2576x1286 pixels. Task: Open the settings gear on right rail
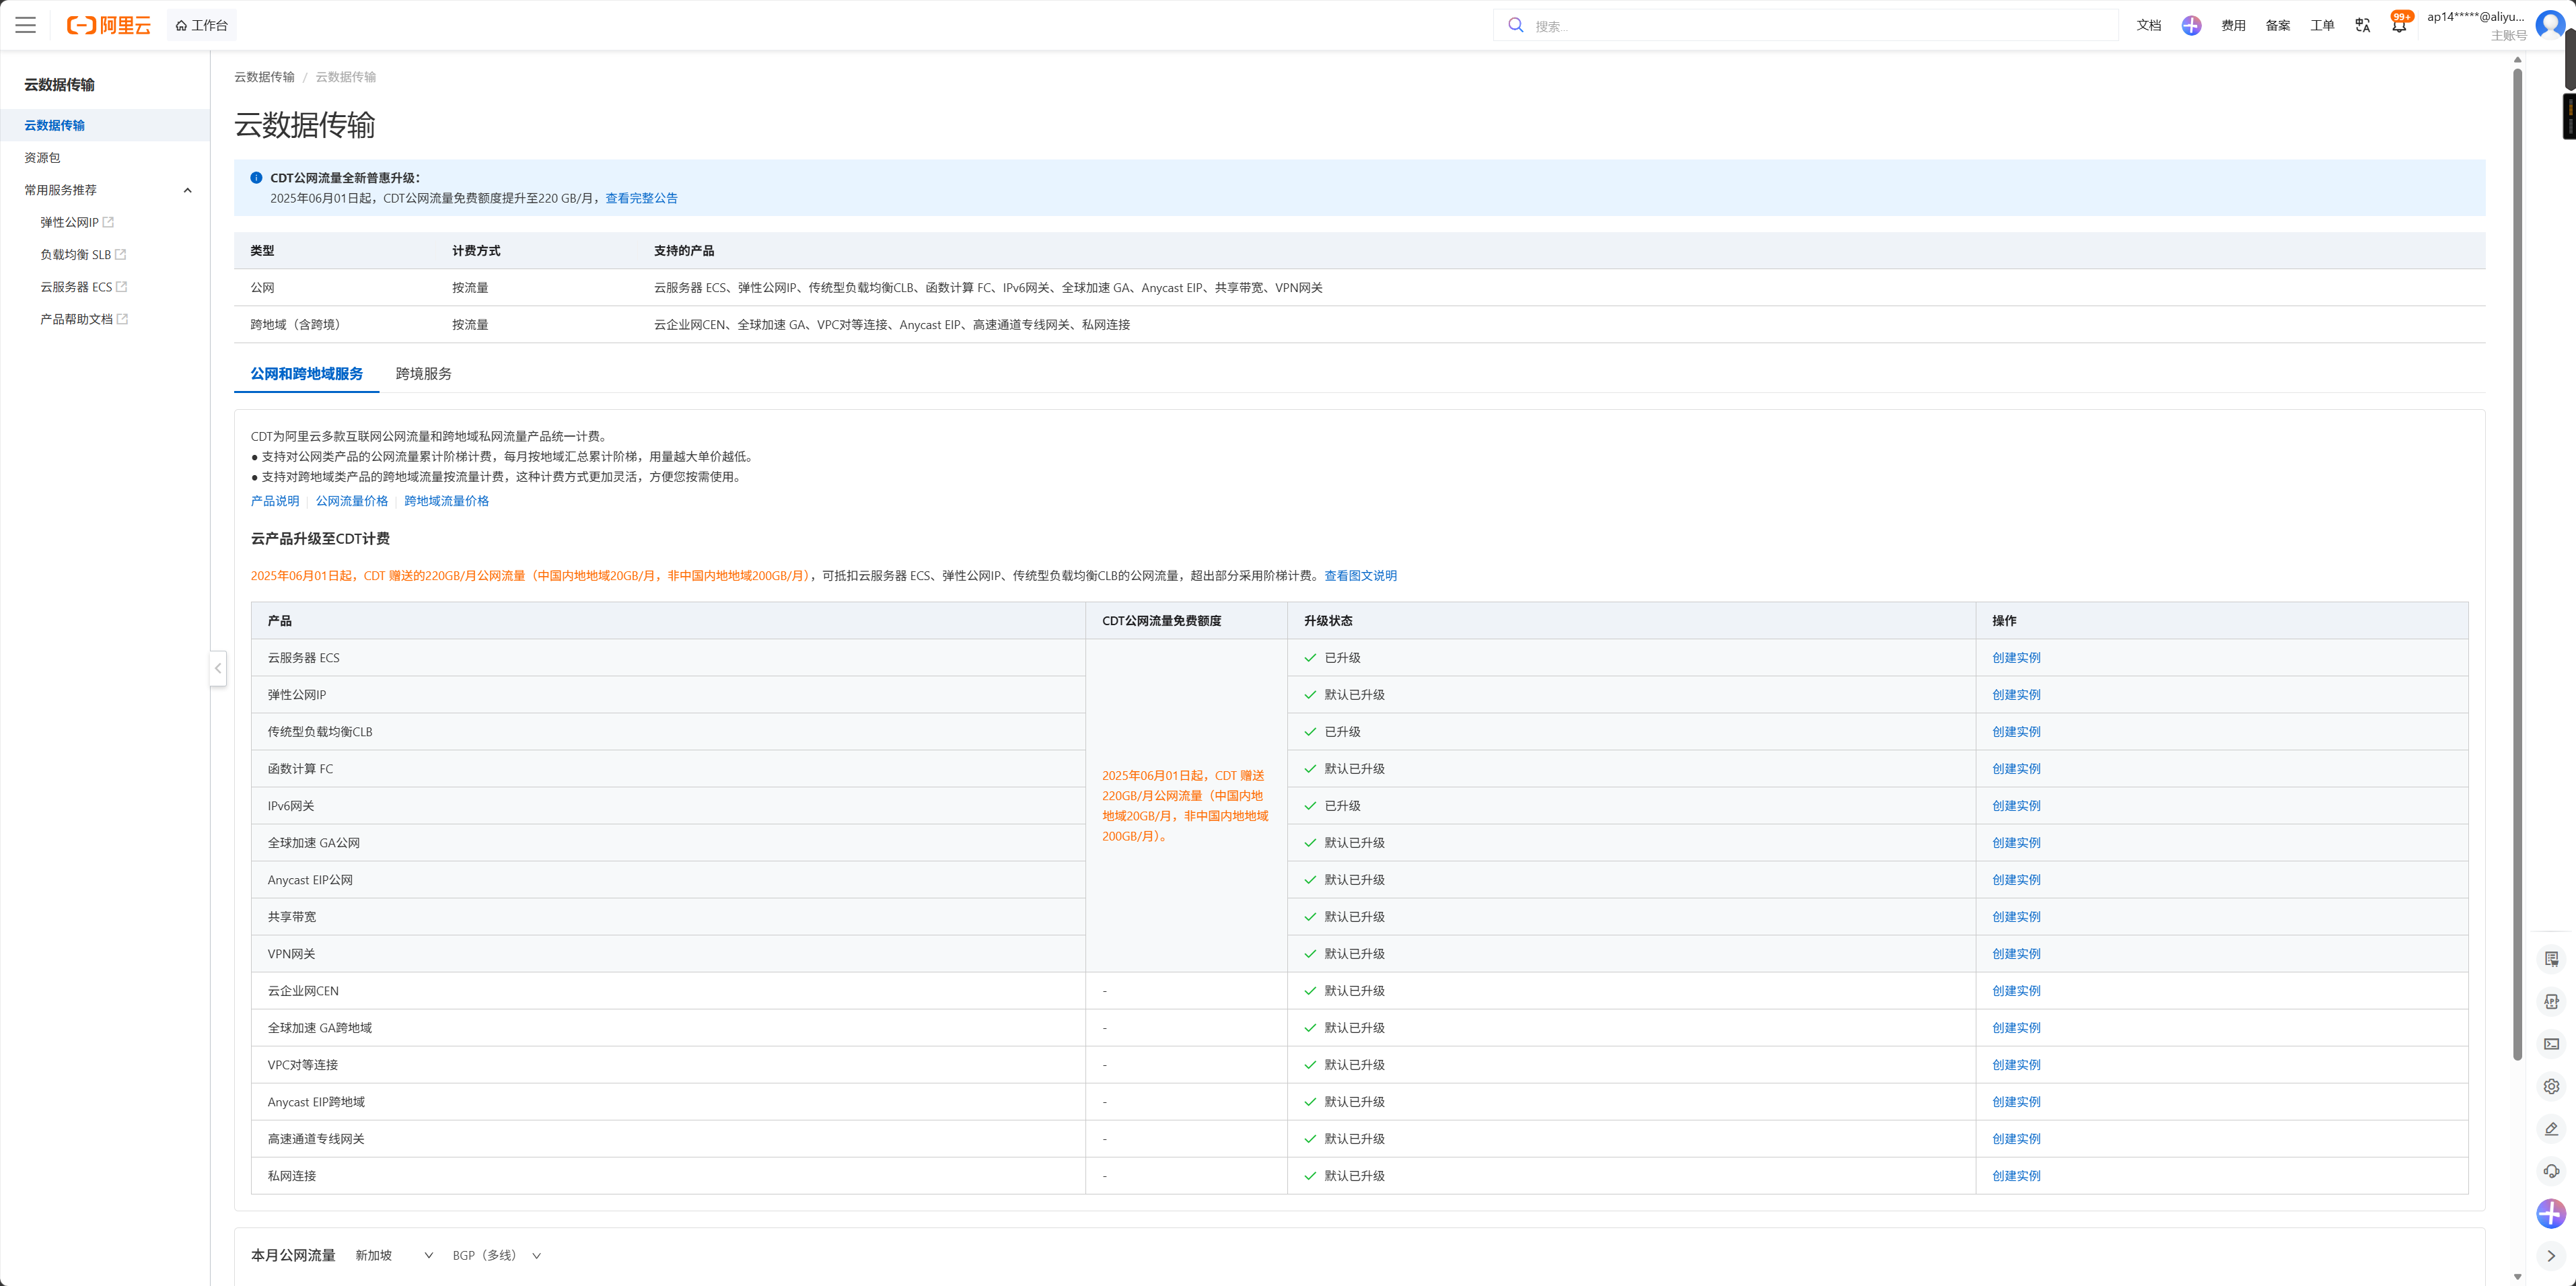pyautogui.click(x=2551, y=1086)
